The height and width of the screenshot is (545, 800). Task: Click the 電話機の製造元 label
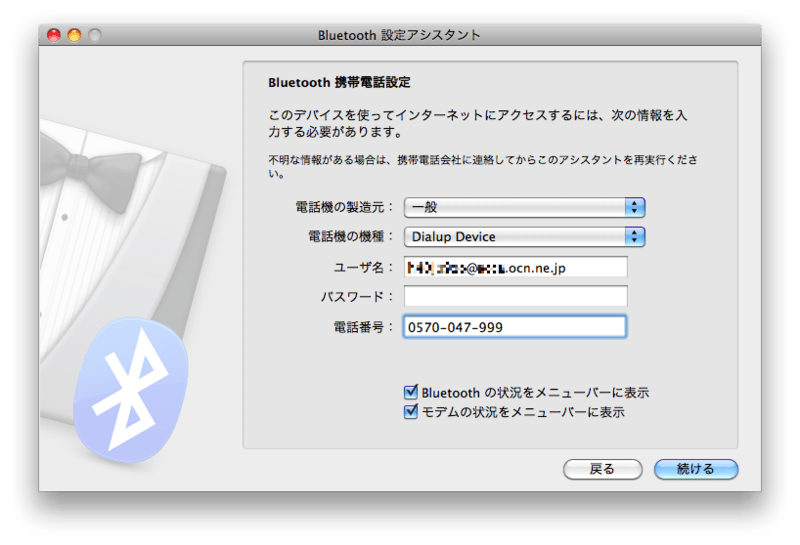pos(345,207)
